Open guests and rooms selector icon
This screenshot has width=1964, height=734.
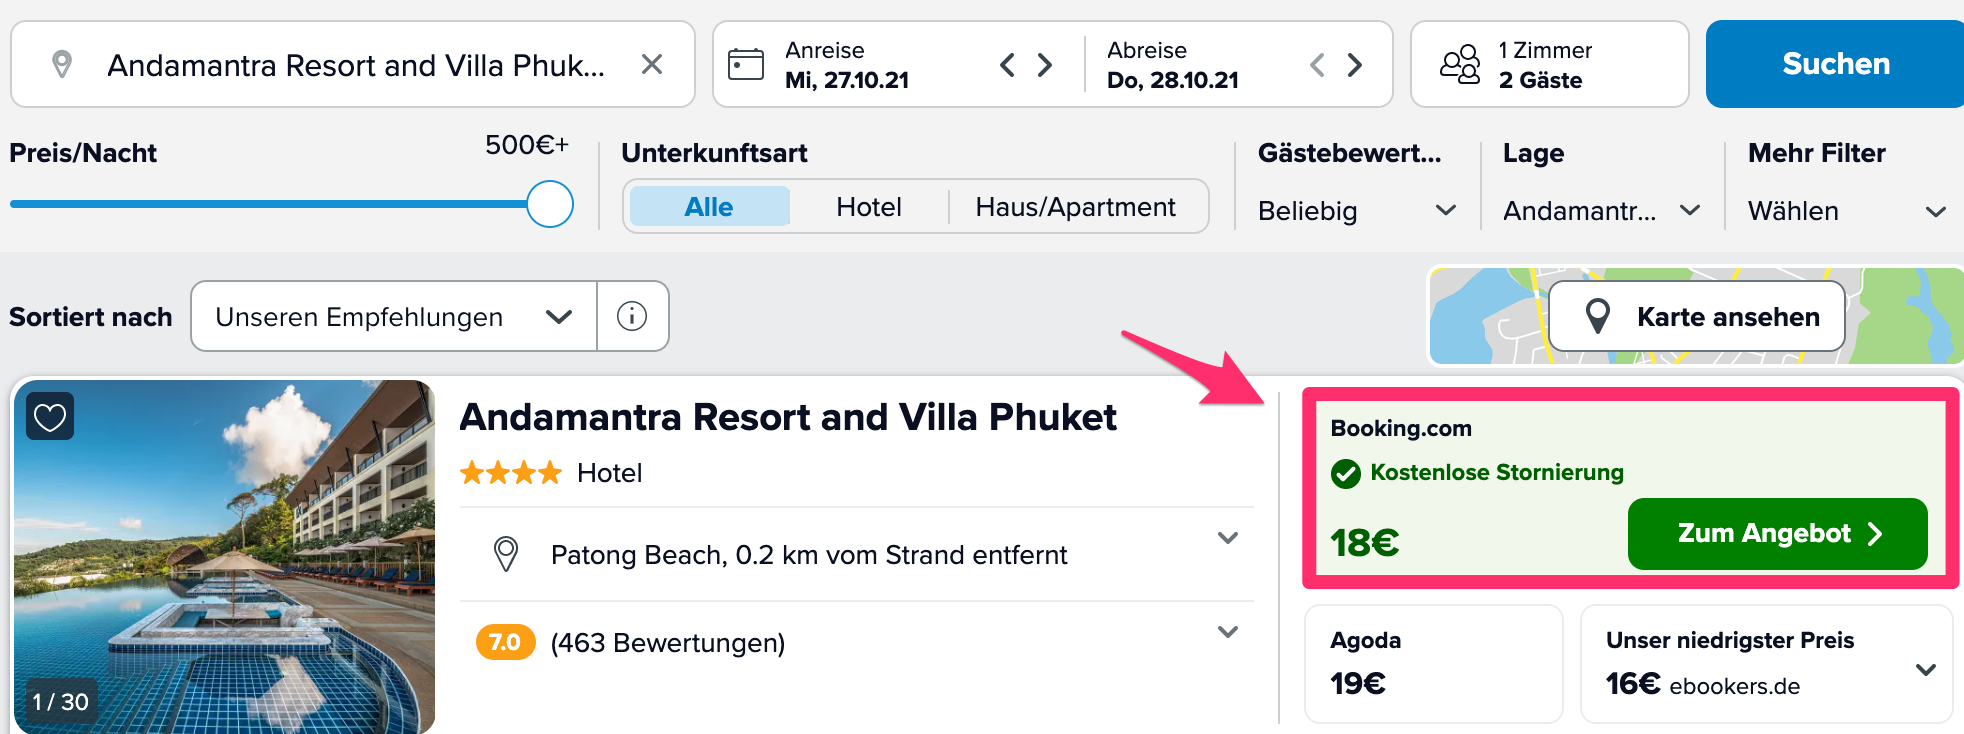(1460, 64)
